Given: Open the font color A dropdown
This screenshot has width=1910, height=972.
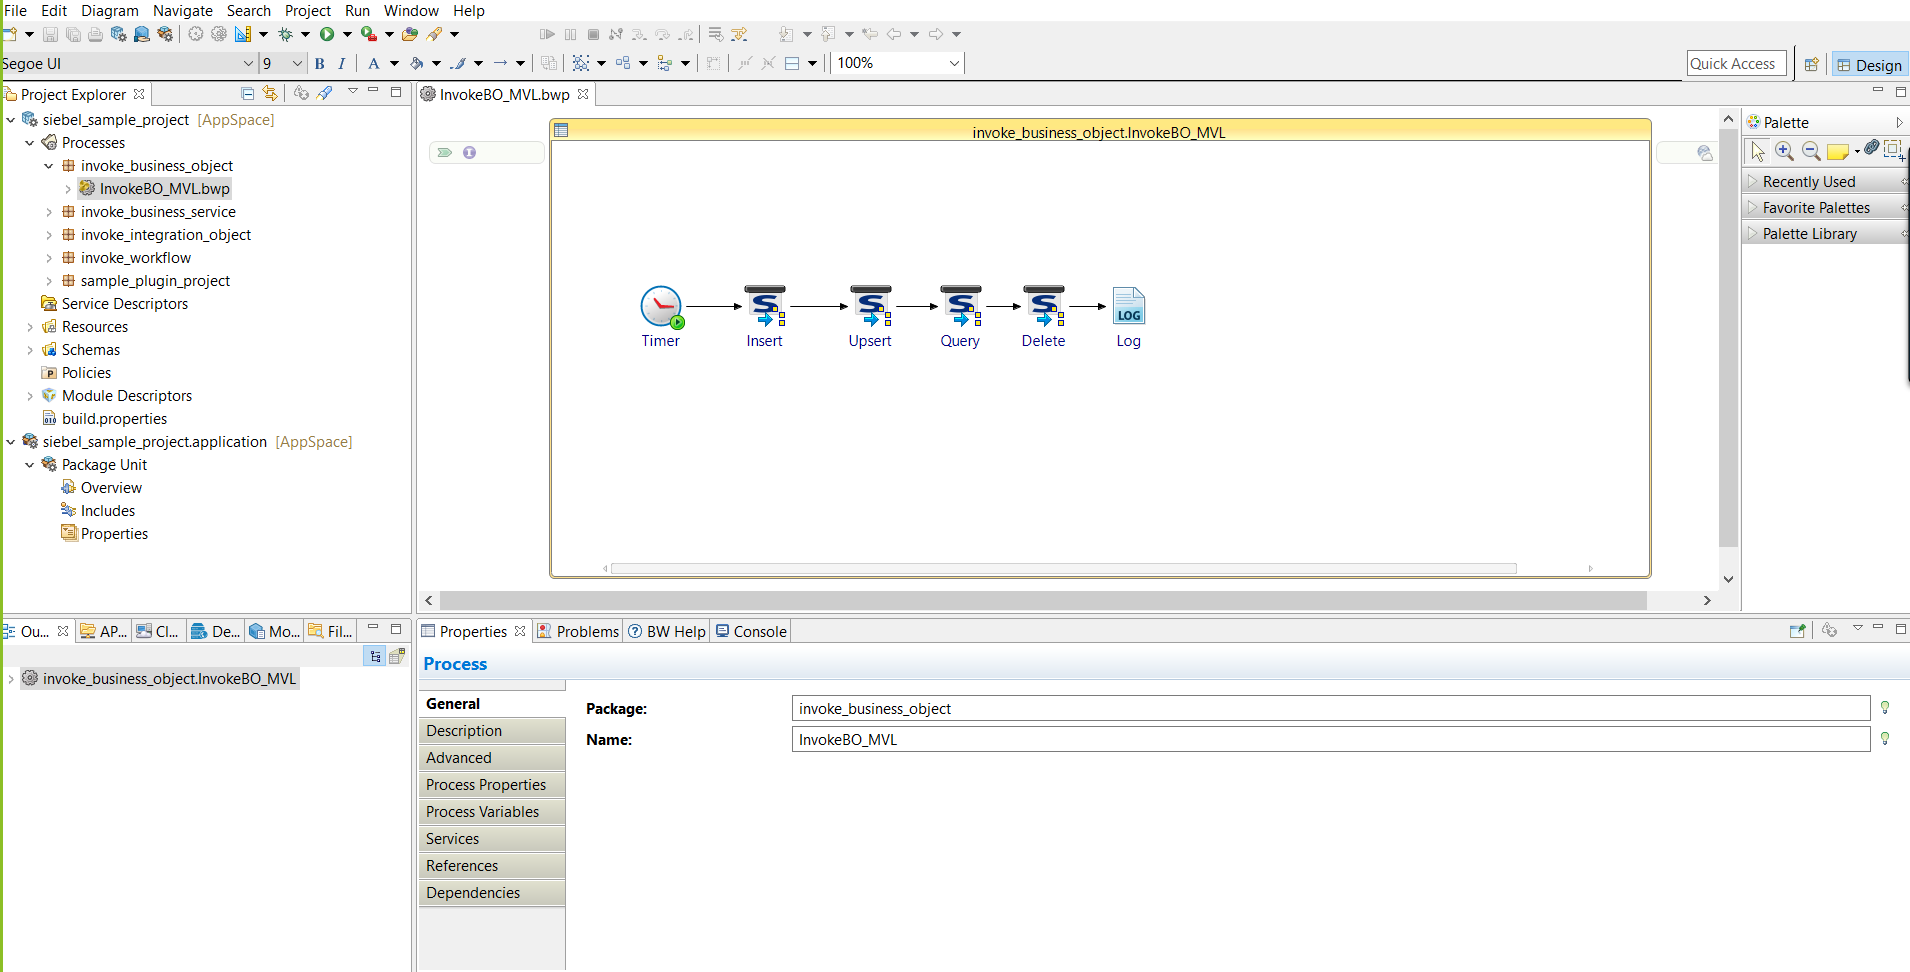Looking at the screenshot, I should pos(394,63).
